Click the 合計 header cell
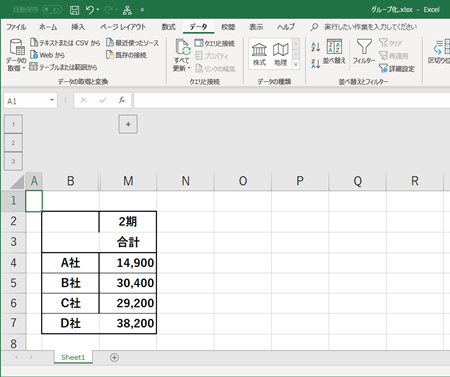 click(x=128, y=242)
